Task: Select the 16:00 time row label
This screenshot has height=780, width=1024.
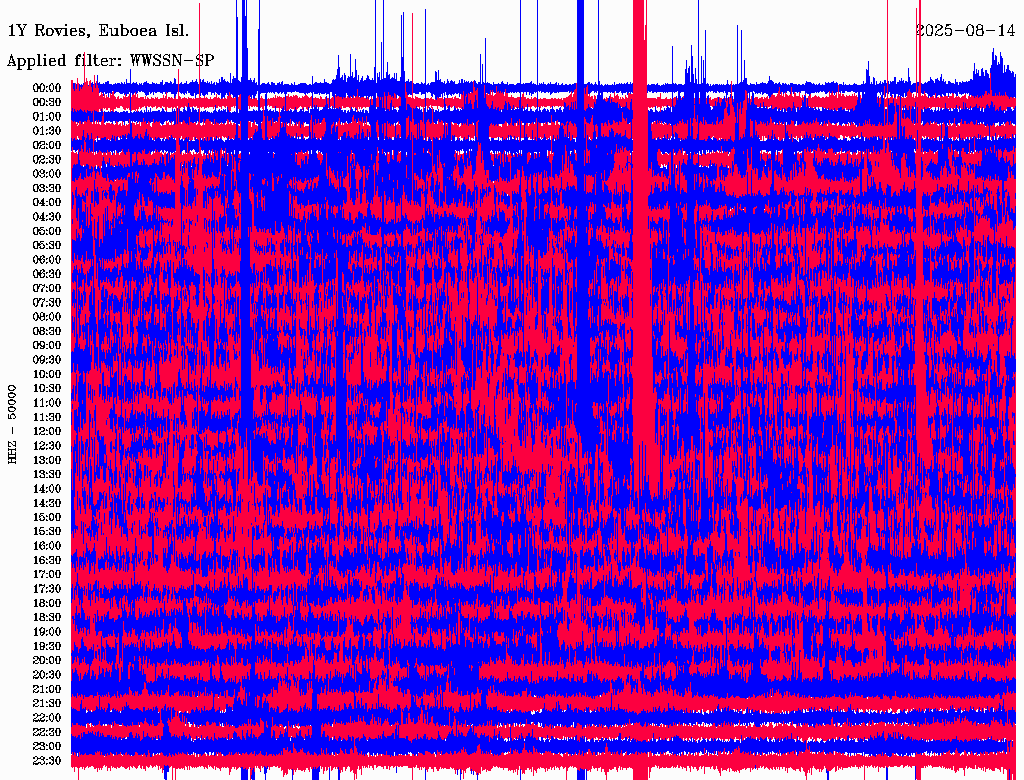Action: (x=47, y=546)
